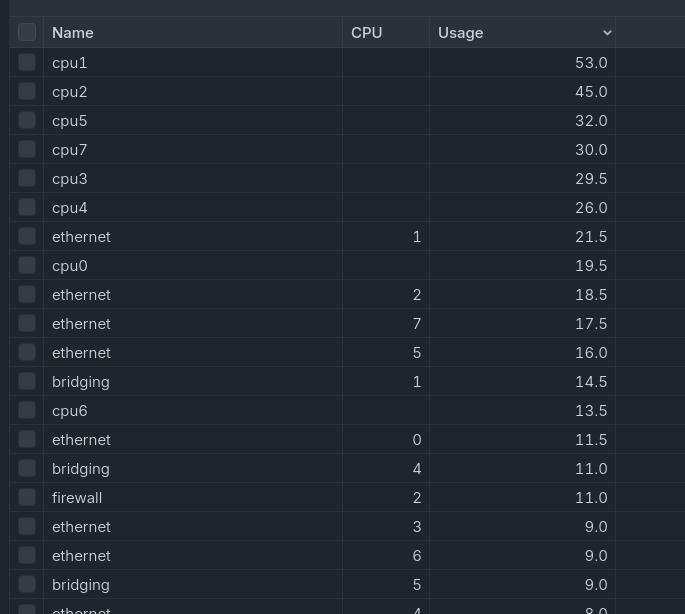Select the bridging row on CPU 4
This screenshot has width=685, height=614.
pyautogui.click(x=81, y=468)
